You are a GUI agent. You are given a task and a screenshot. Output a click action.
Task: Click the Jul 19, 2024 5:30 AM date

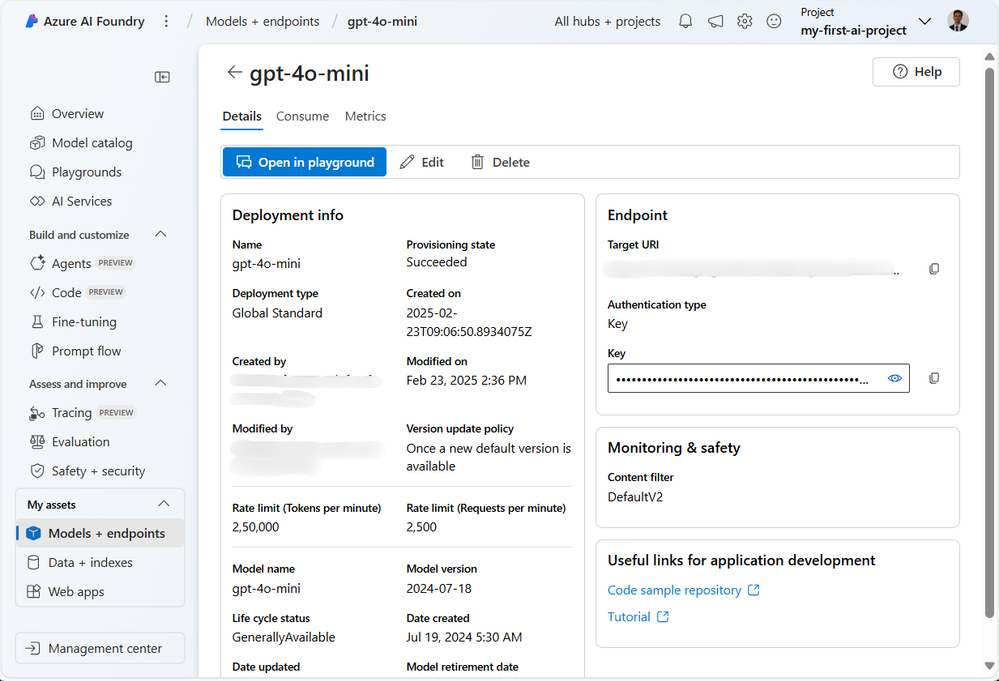(x=464, y=637)
